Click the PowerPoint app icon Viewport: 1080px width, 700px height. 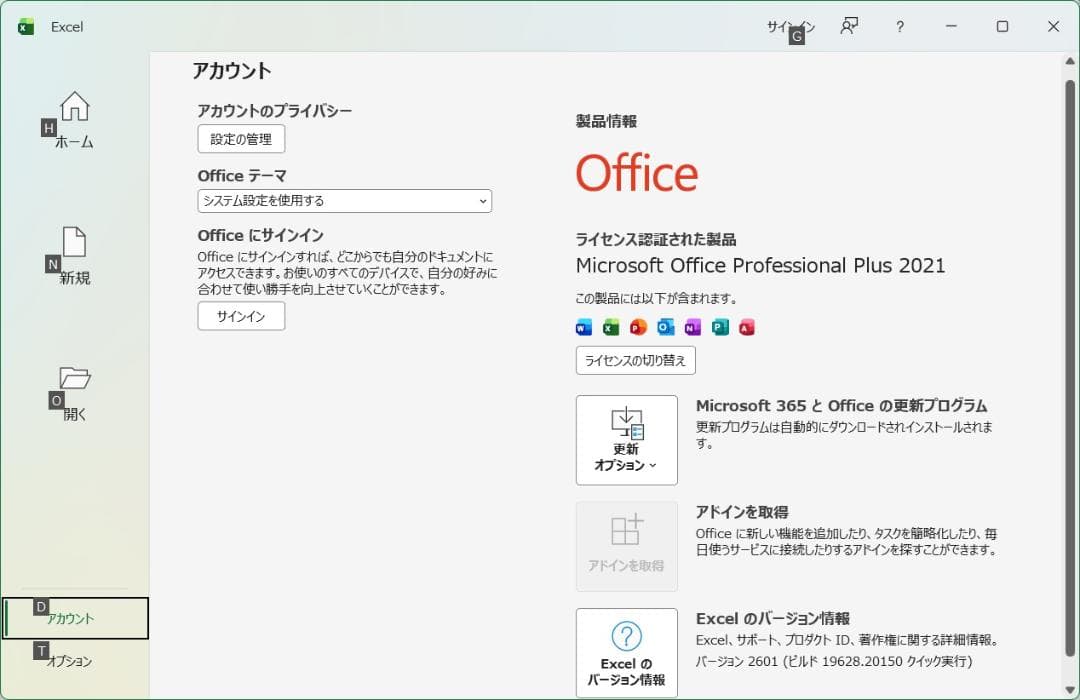coord(638,327)
